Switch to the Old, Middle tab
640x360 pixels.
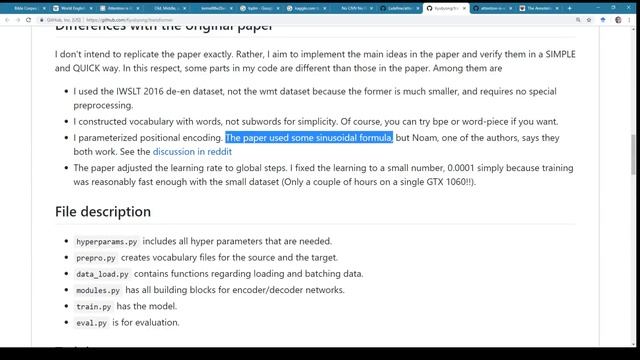[167, 8]
